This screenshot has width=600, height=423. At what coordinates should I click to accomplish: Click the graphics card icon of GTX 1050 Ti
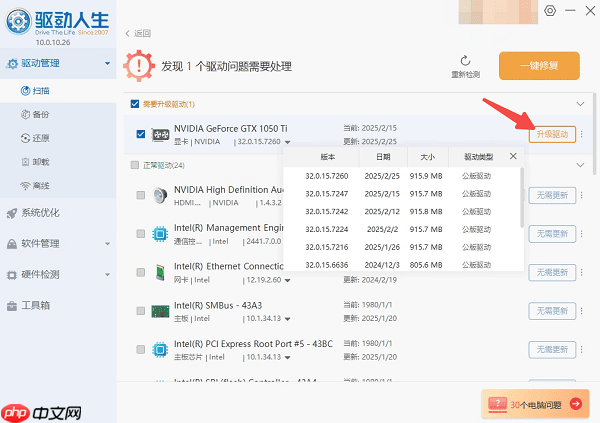point(160,134)
